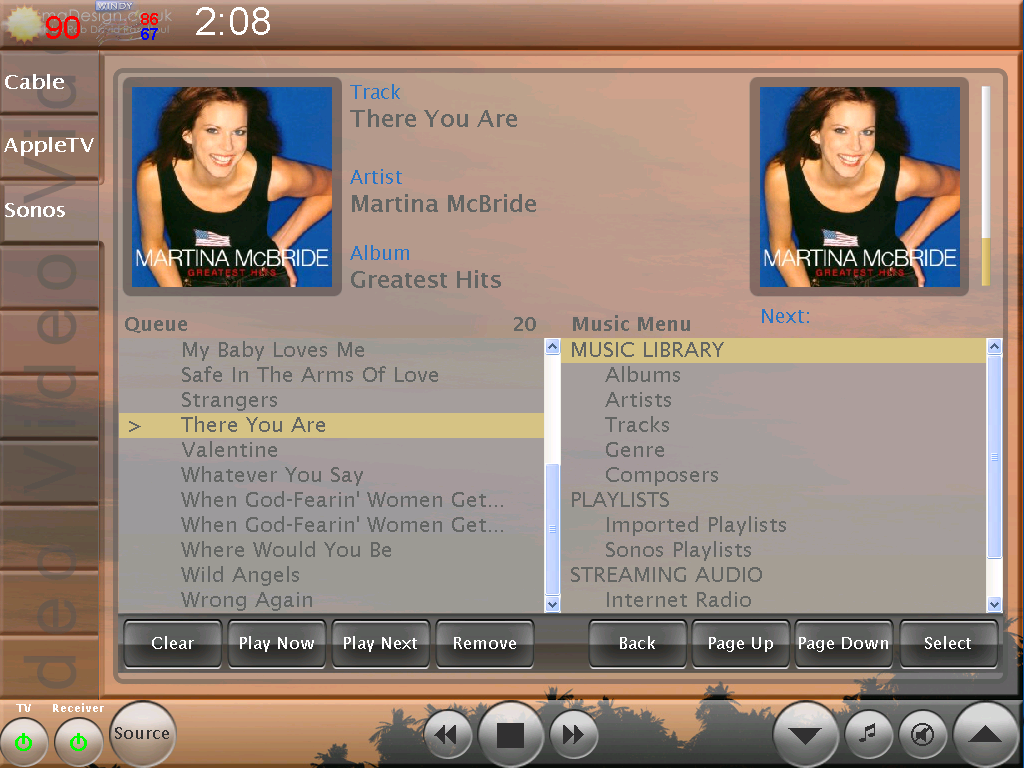Image resolution: width=1024 pixels, height=768 pixels.
Task: Click the sun weather icon
Action: [24, 24]
